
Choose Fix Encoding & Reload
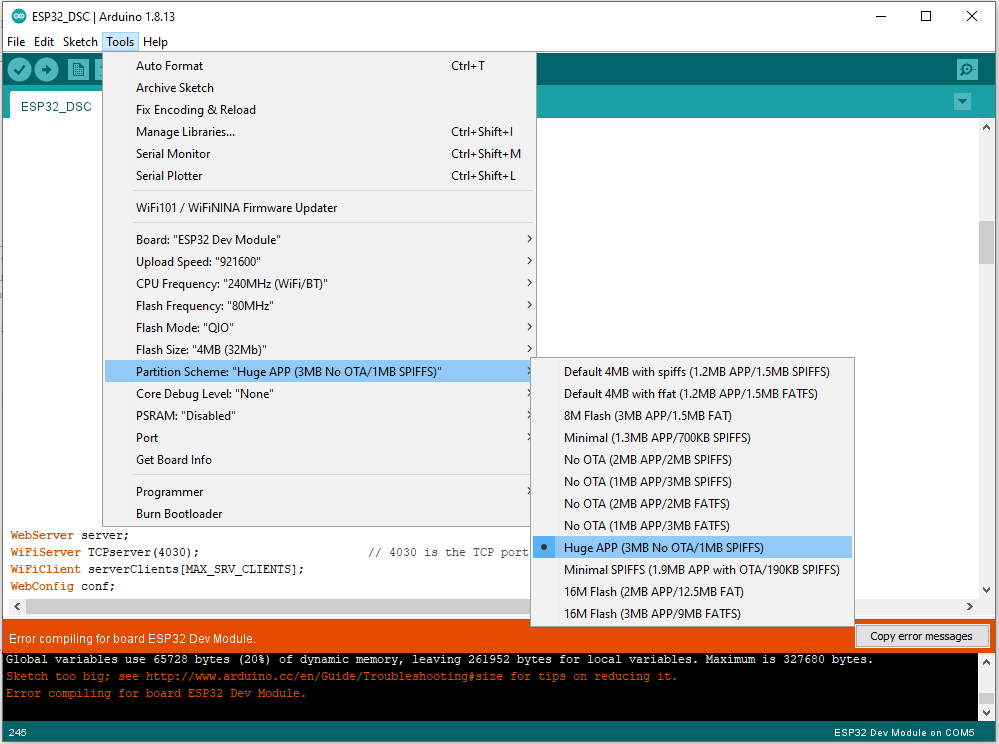pyautogui.click(x=319, y=110)
